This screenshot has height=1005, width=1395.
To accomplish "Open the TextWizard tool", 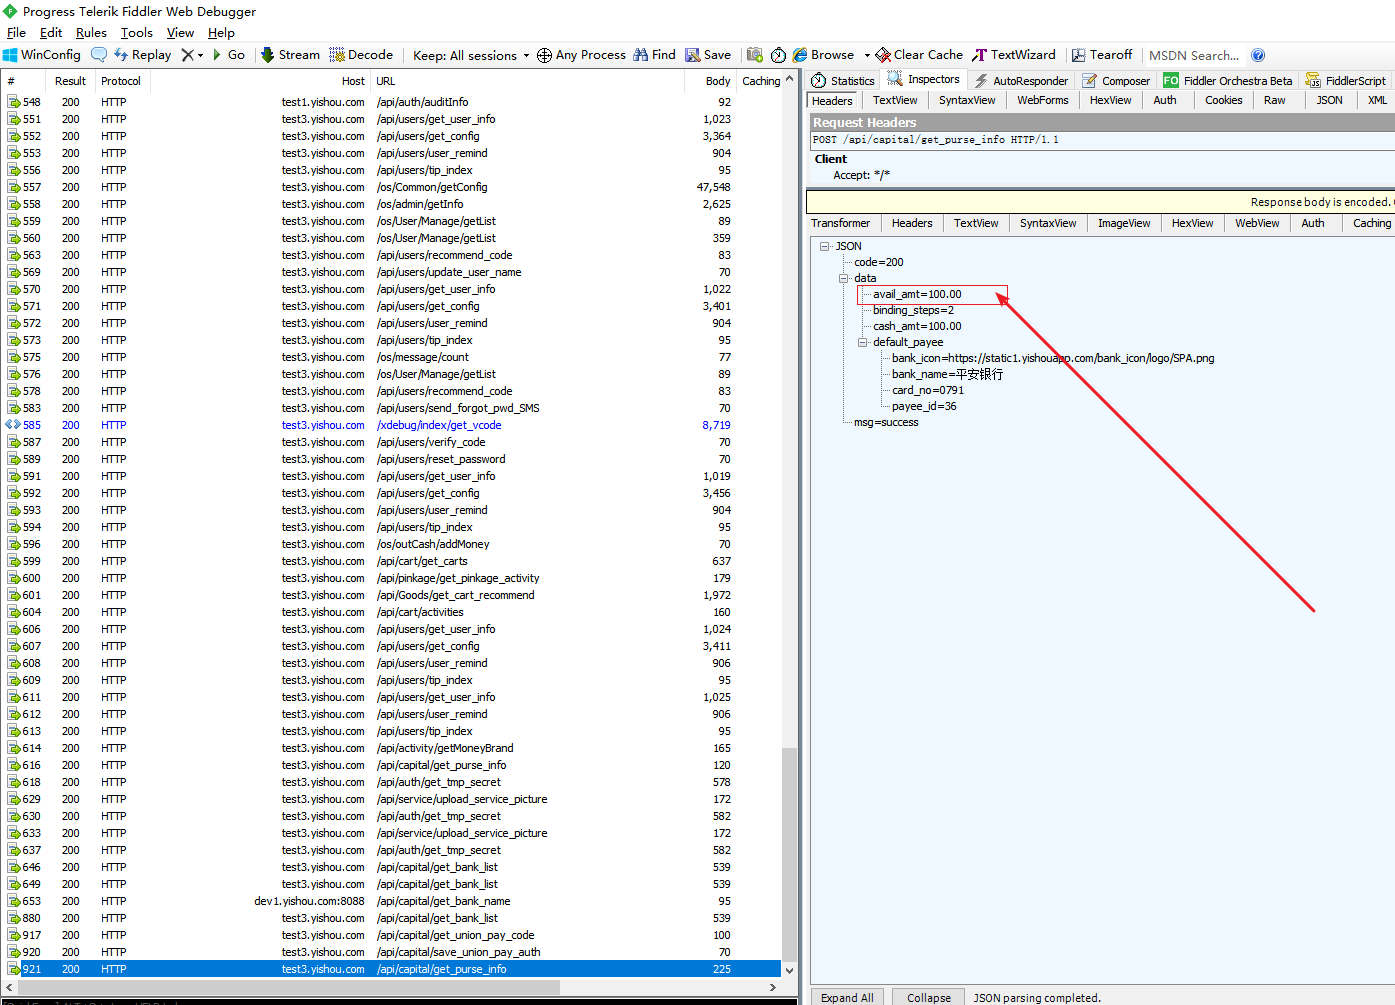I will tap(1014, 55).
